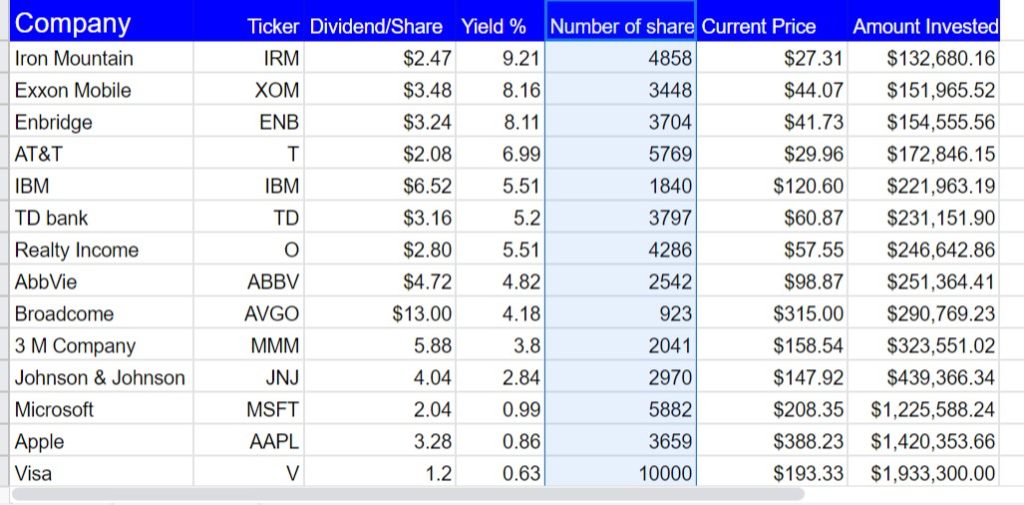Click the Number of share header
This screenshot has height=505, width=1024.
(620, 22)
